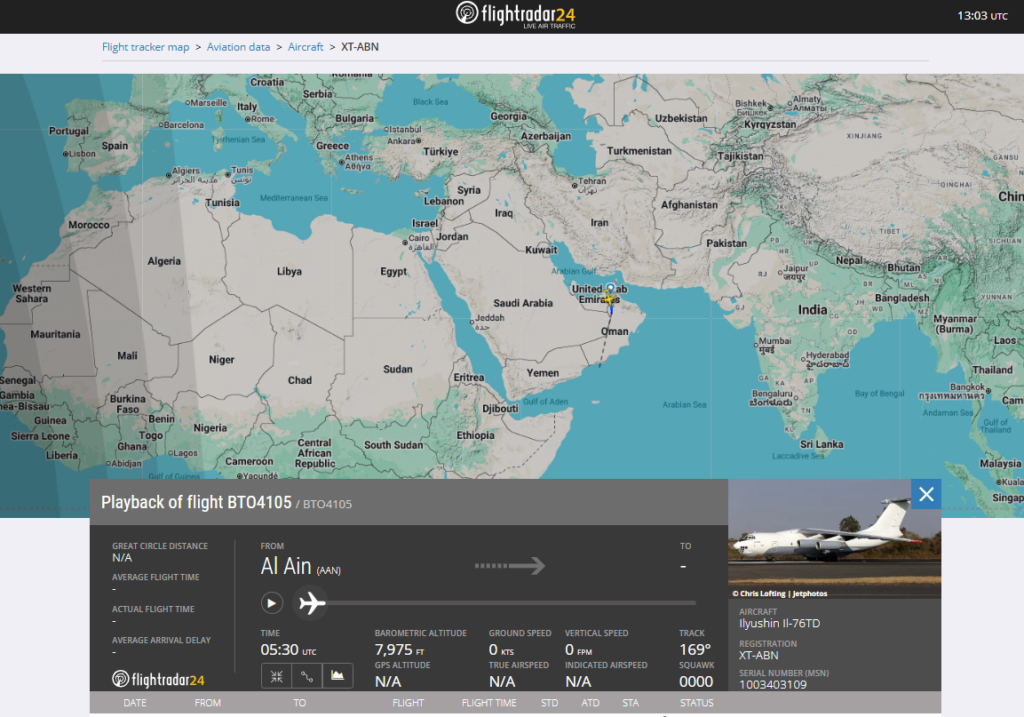Click the STD column header
The width and height of the screenshot is (1024, 717).
(x=549, y=703)
